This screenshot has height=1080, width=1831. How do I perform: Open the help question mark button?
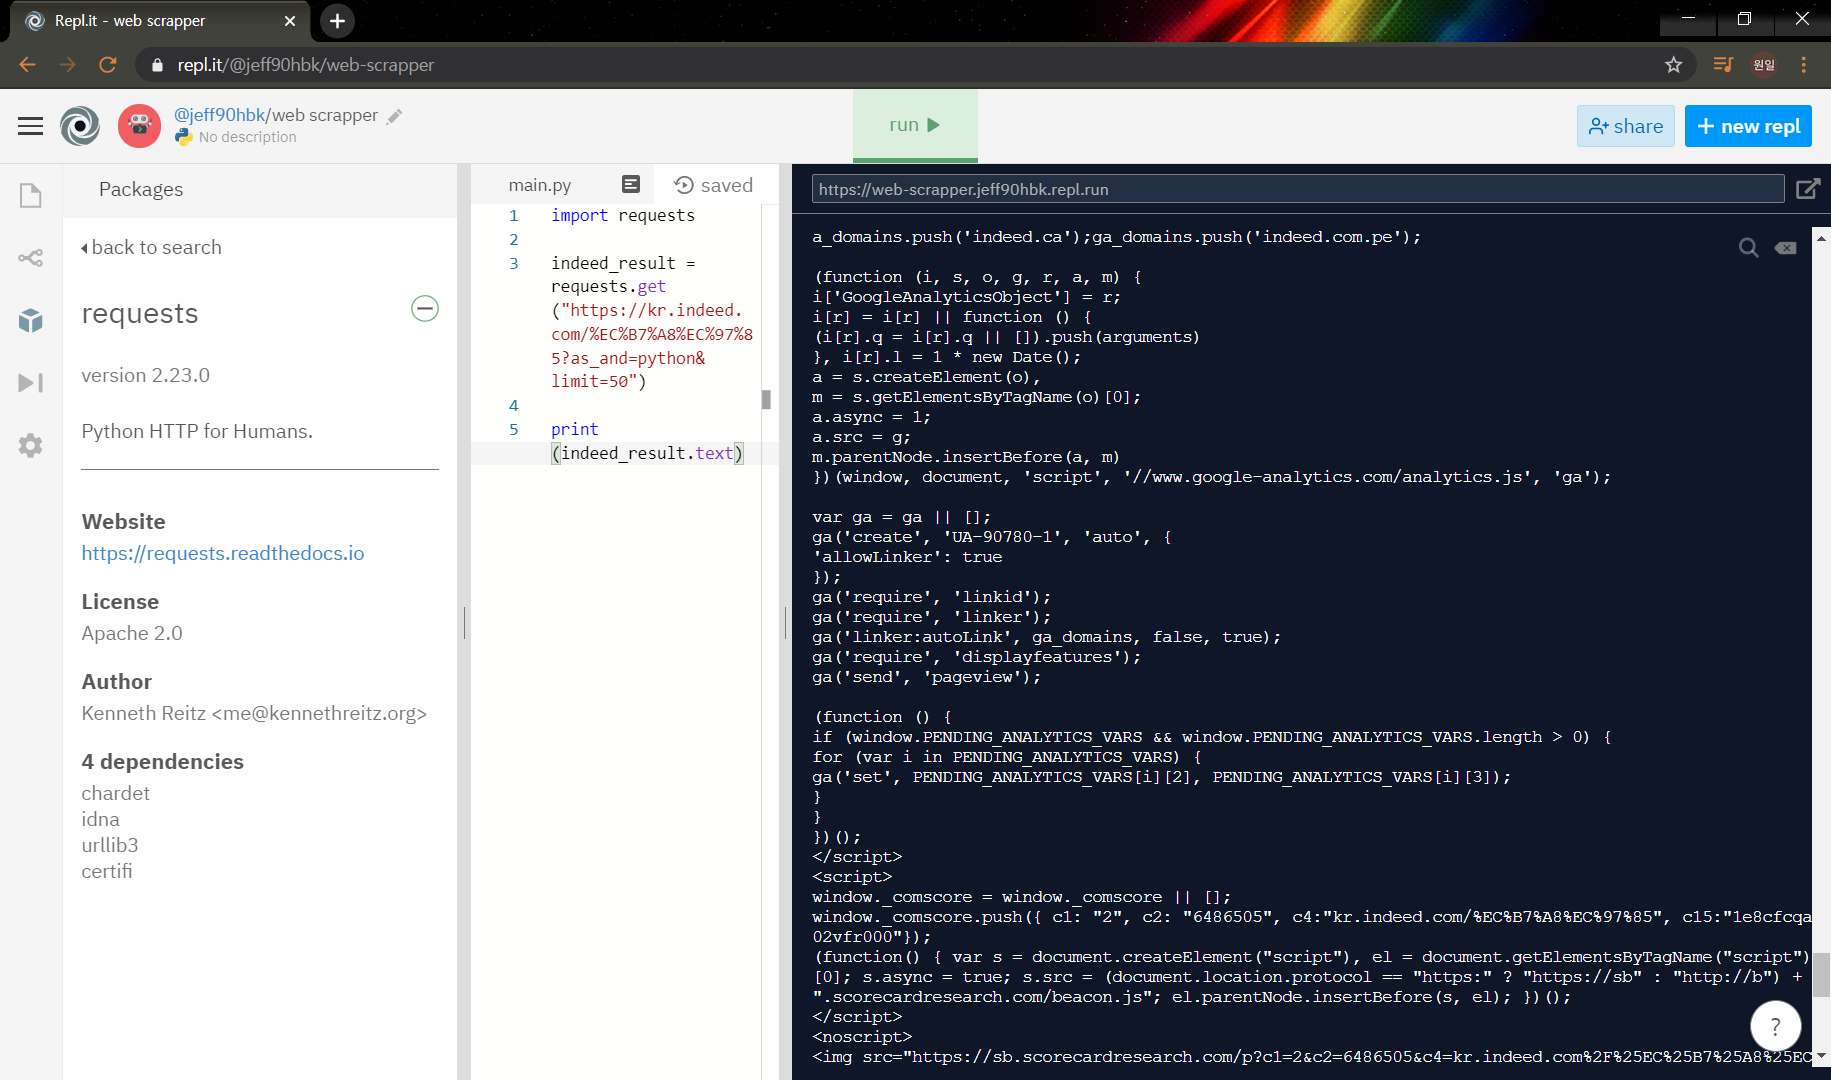point(1776,1026)
